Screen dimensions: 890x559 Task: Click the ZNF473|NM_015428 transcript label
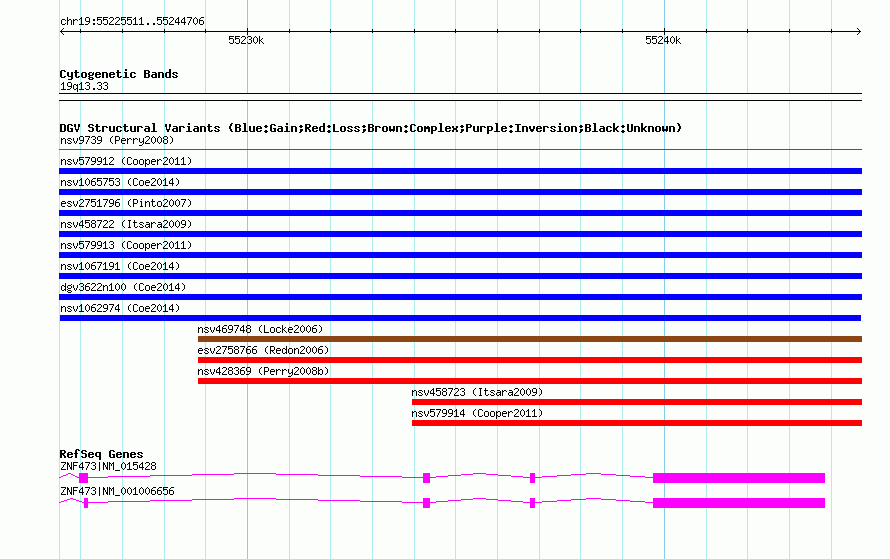point(108,466)
